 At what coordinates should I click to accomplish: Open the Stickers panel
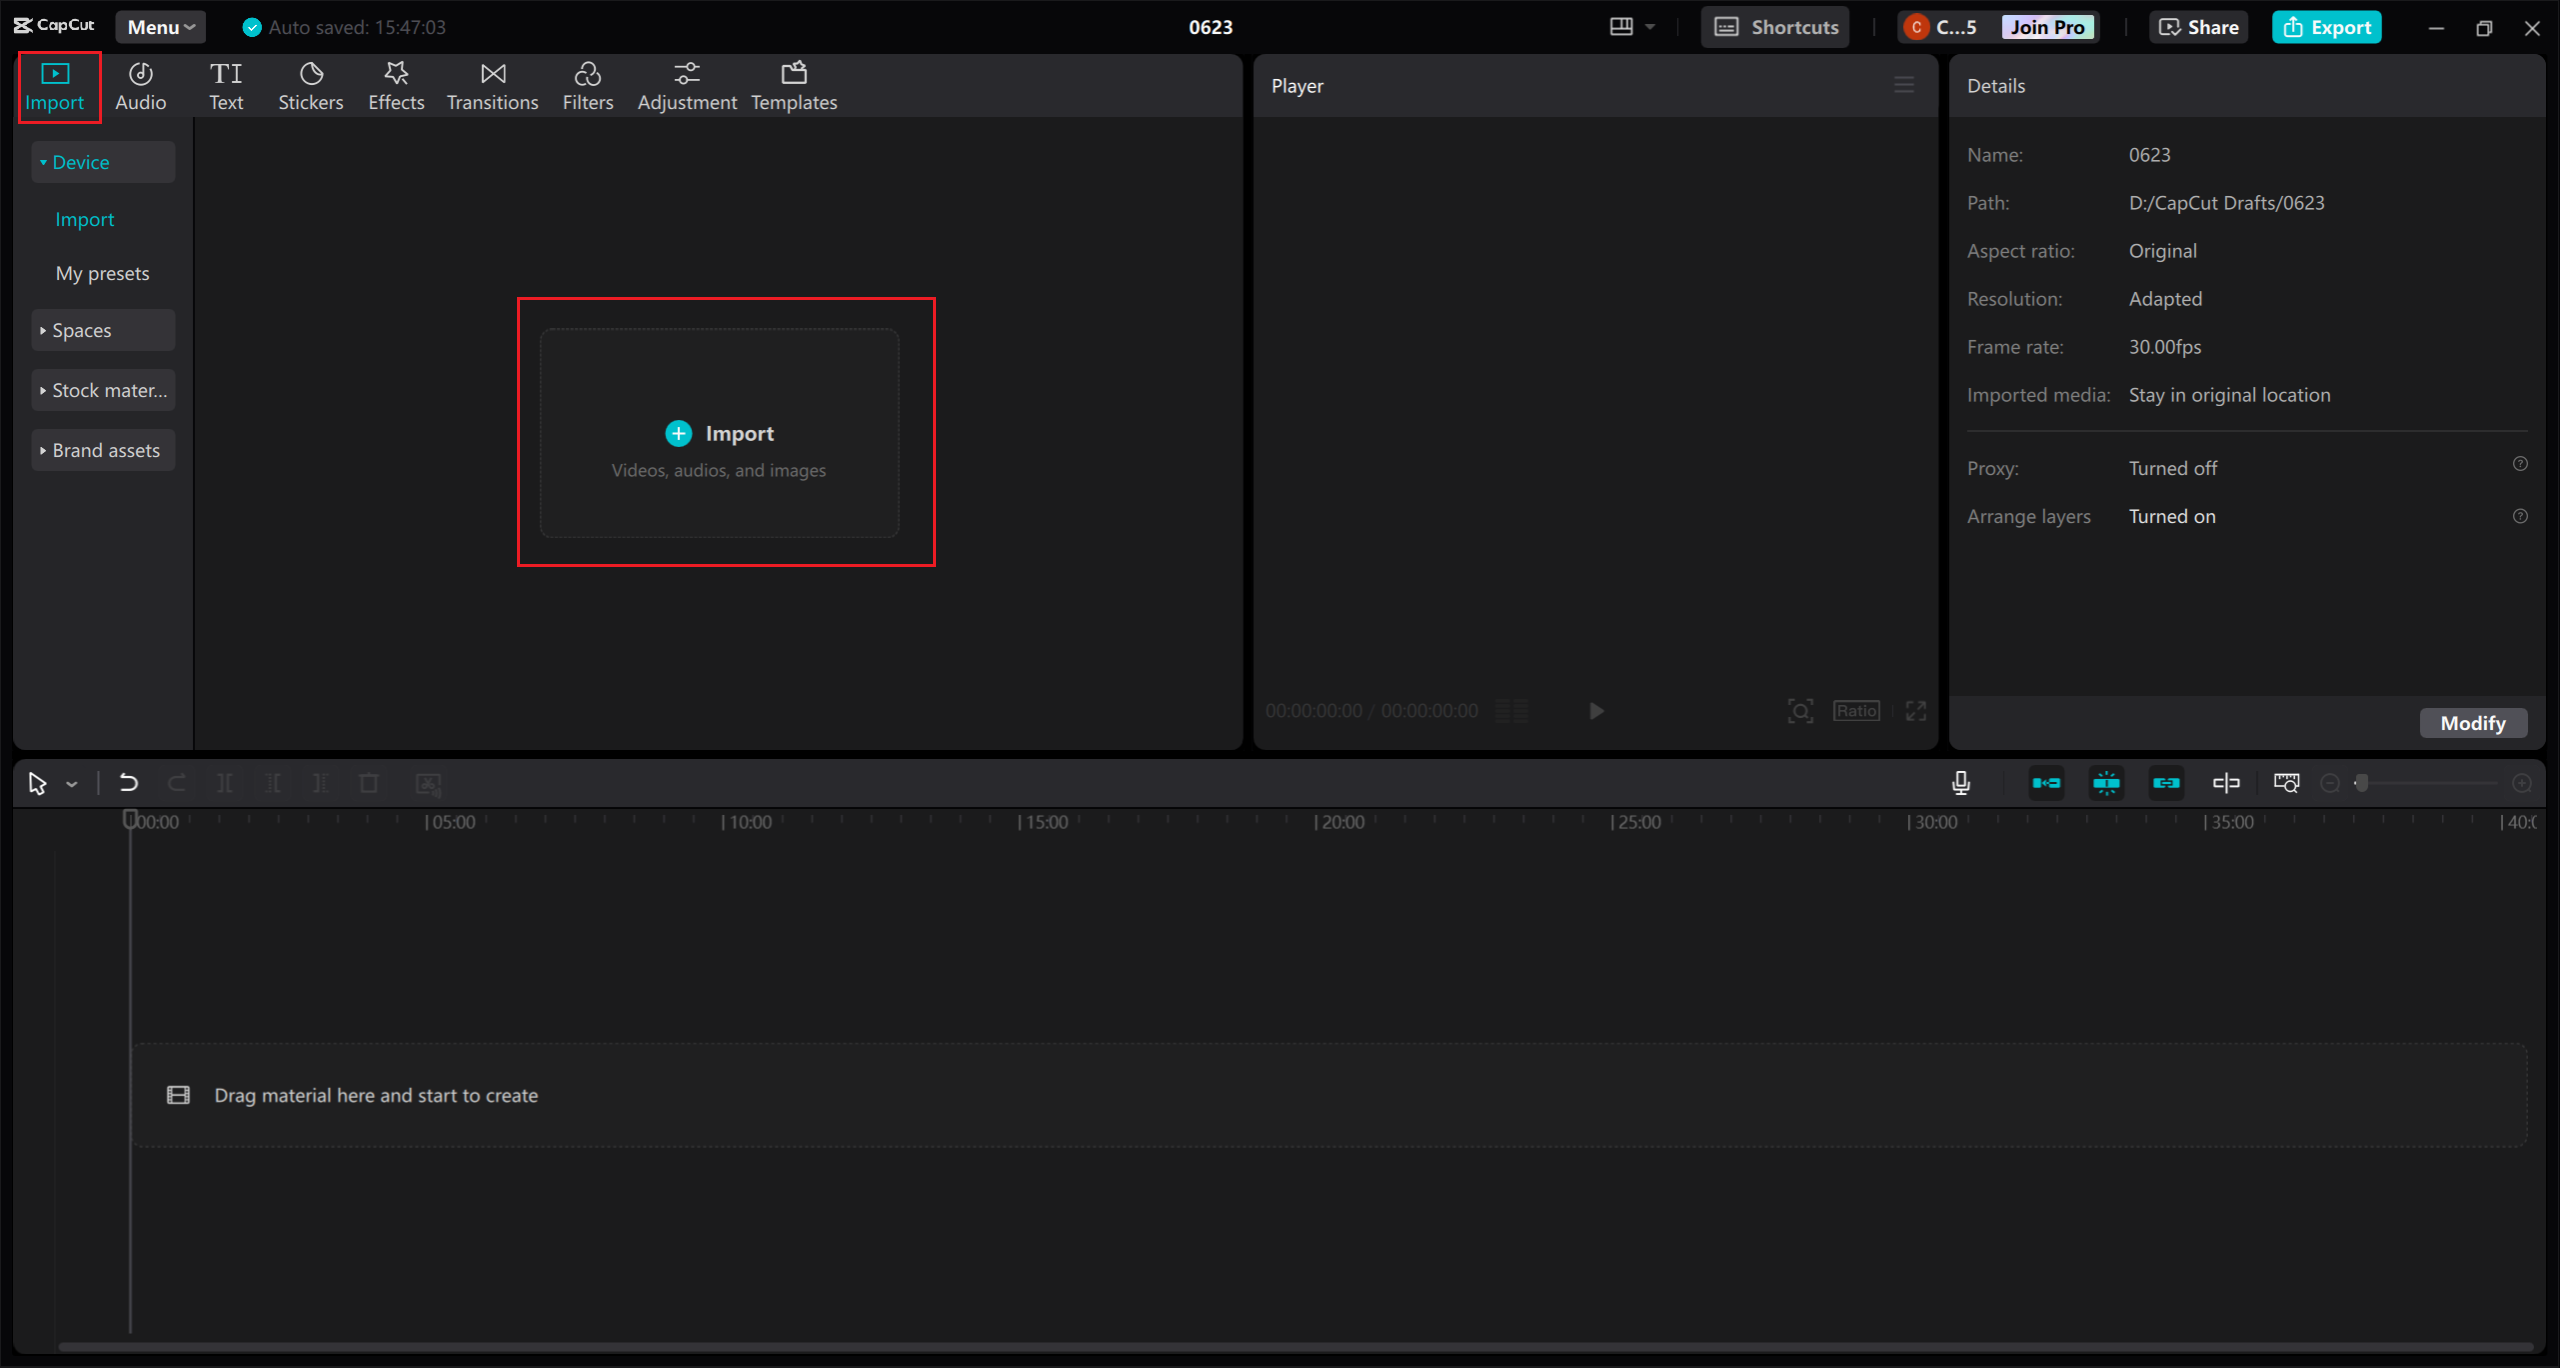pyautogui.click(x=310, y=86)
